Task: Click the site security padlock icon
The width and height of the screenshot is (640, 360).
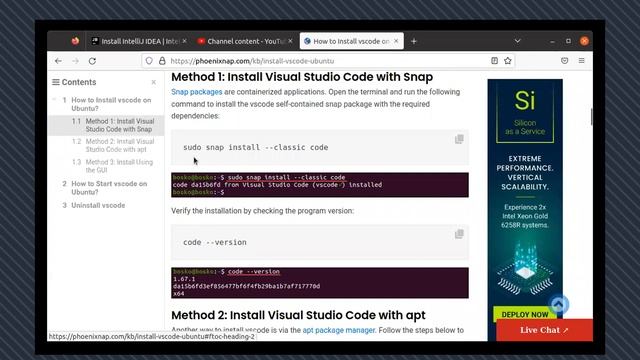Action: coord(162,61)
